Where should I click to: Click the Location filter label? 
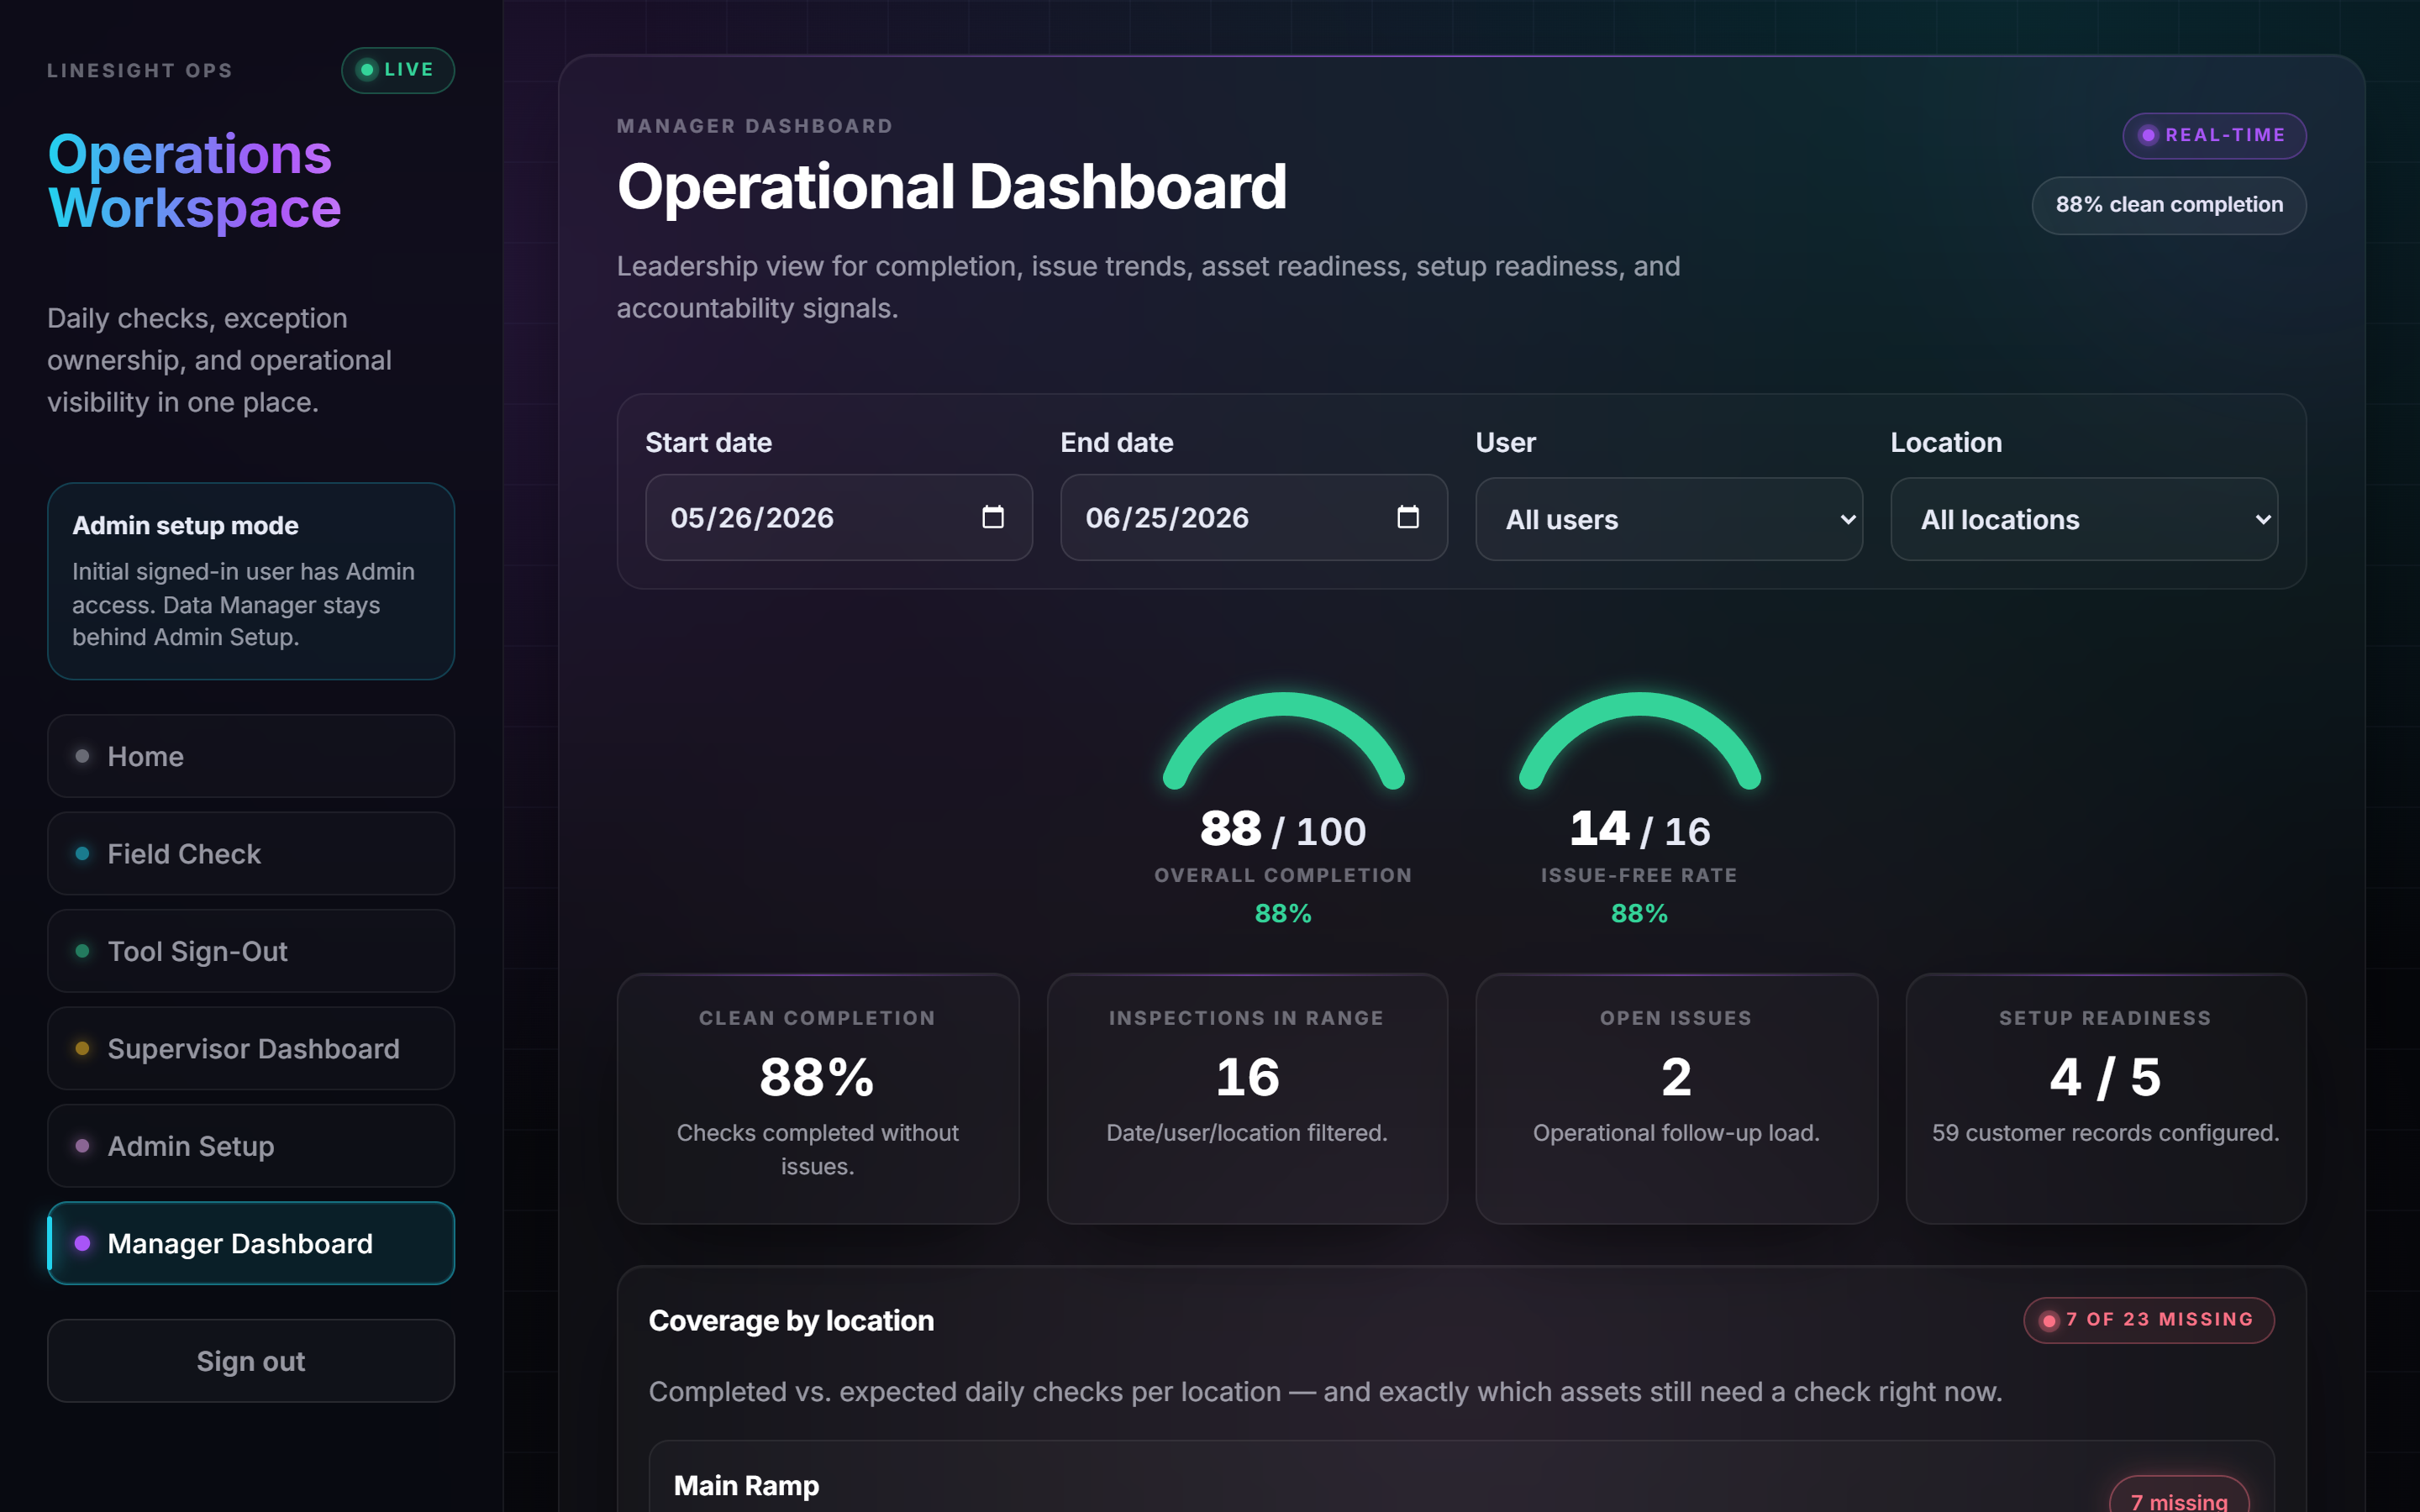1946,443
